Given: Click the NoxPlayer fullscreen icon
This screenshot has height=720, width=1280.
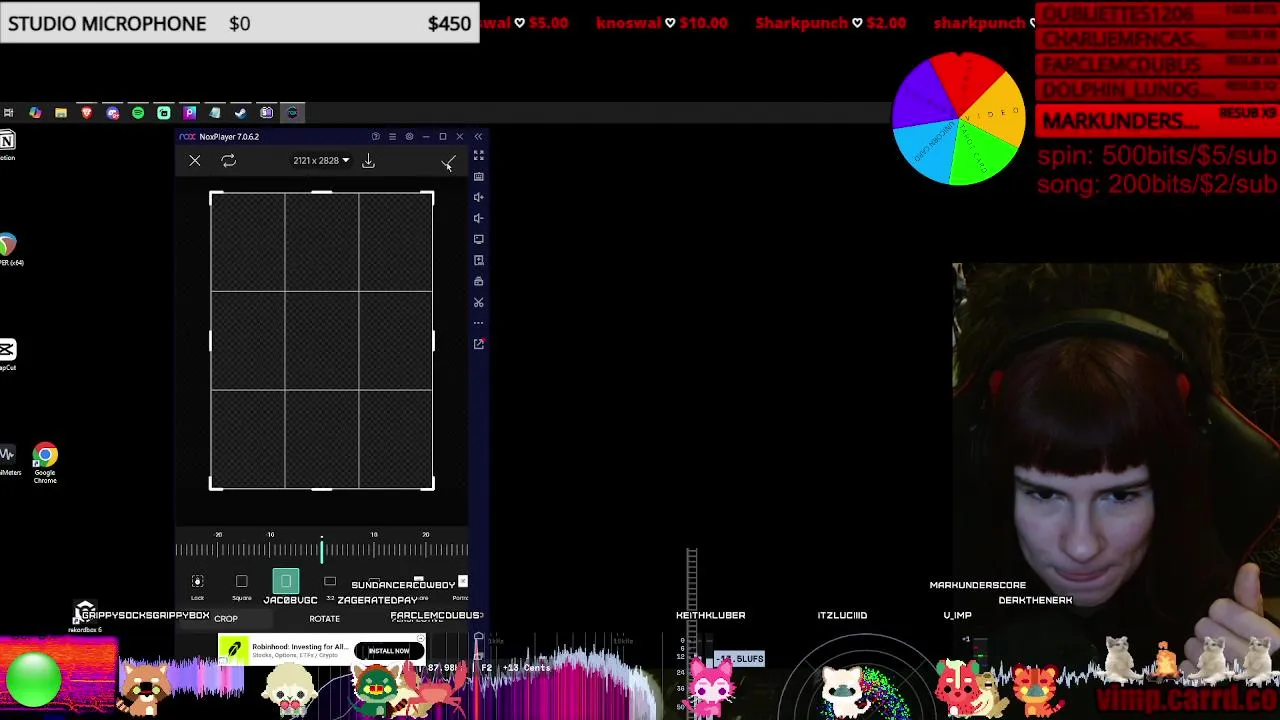Looking at the screenshot, I should point(478,155).
